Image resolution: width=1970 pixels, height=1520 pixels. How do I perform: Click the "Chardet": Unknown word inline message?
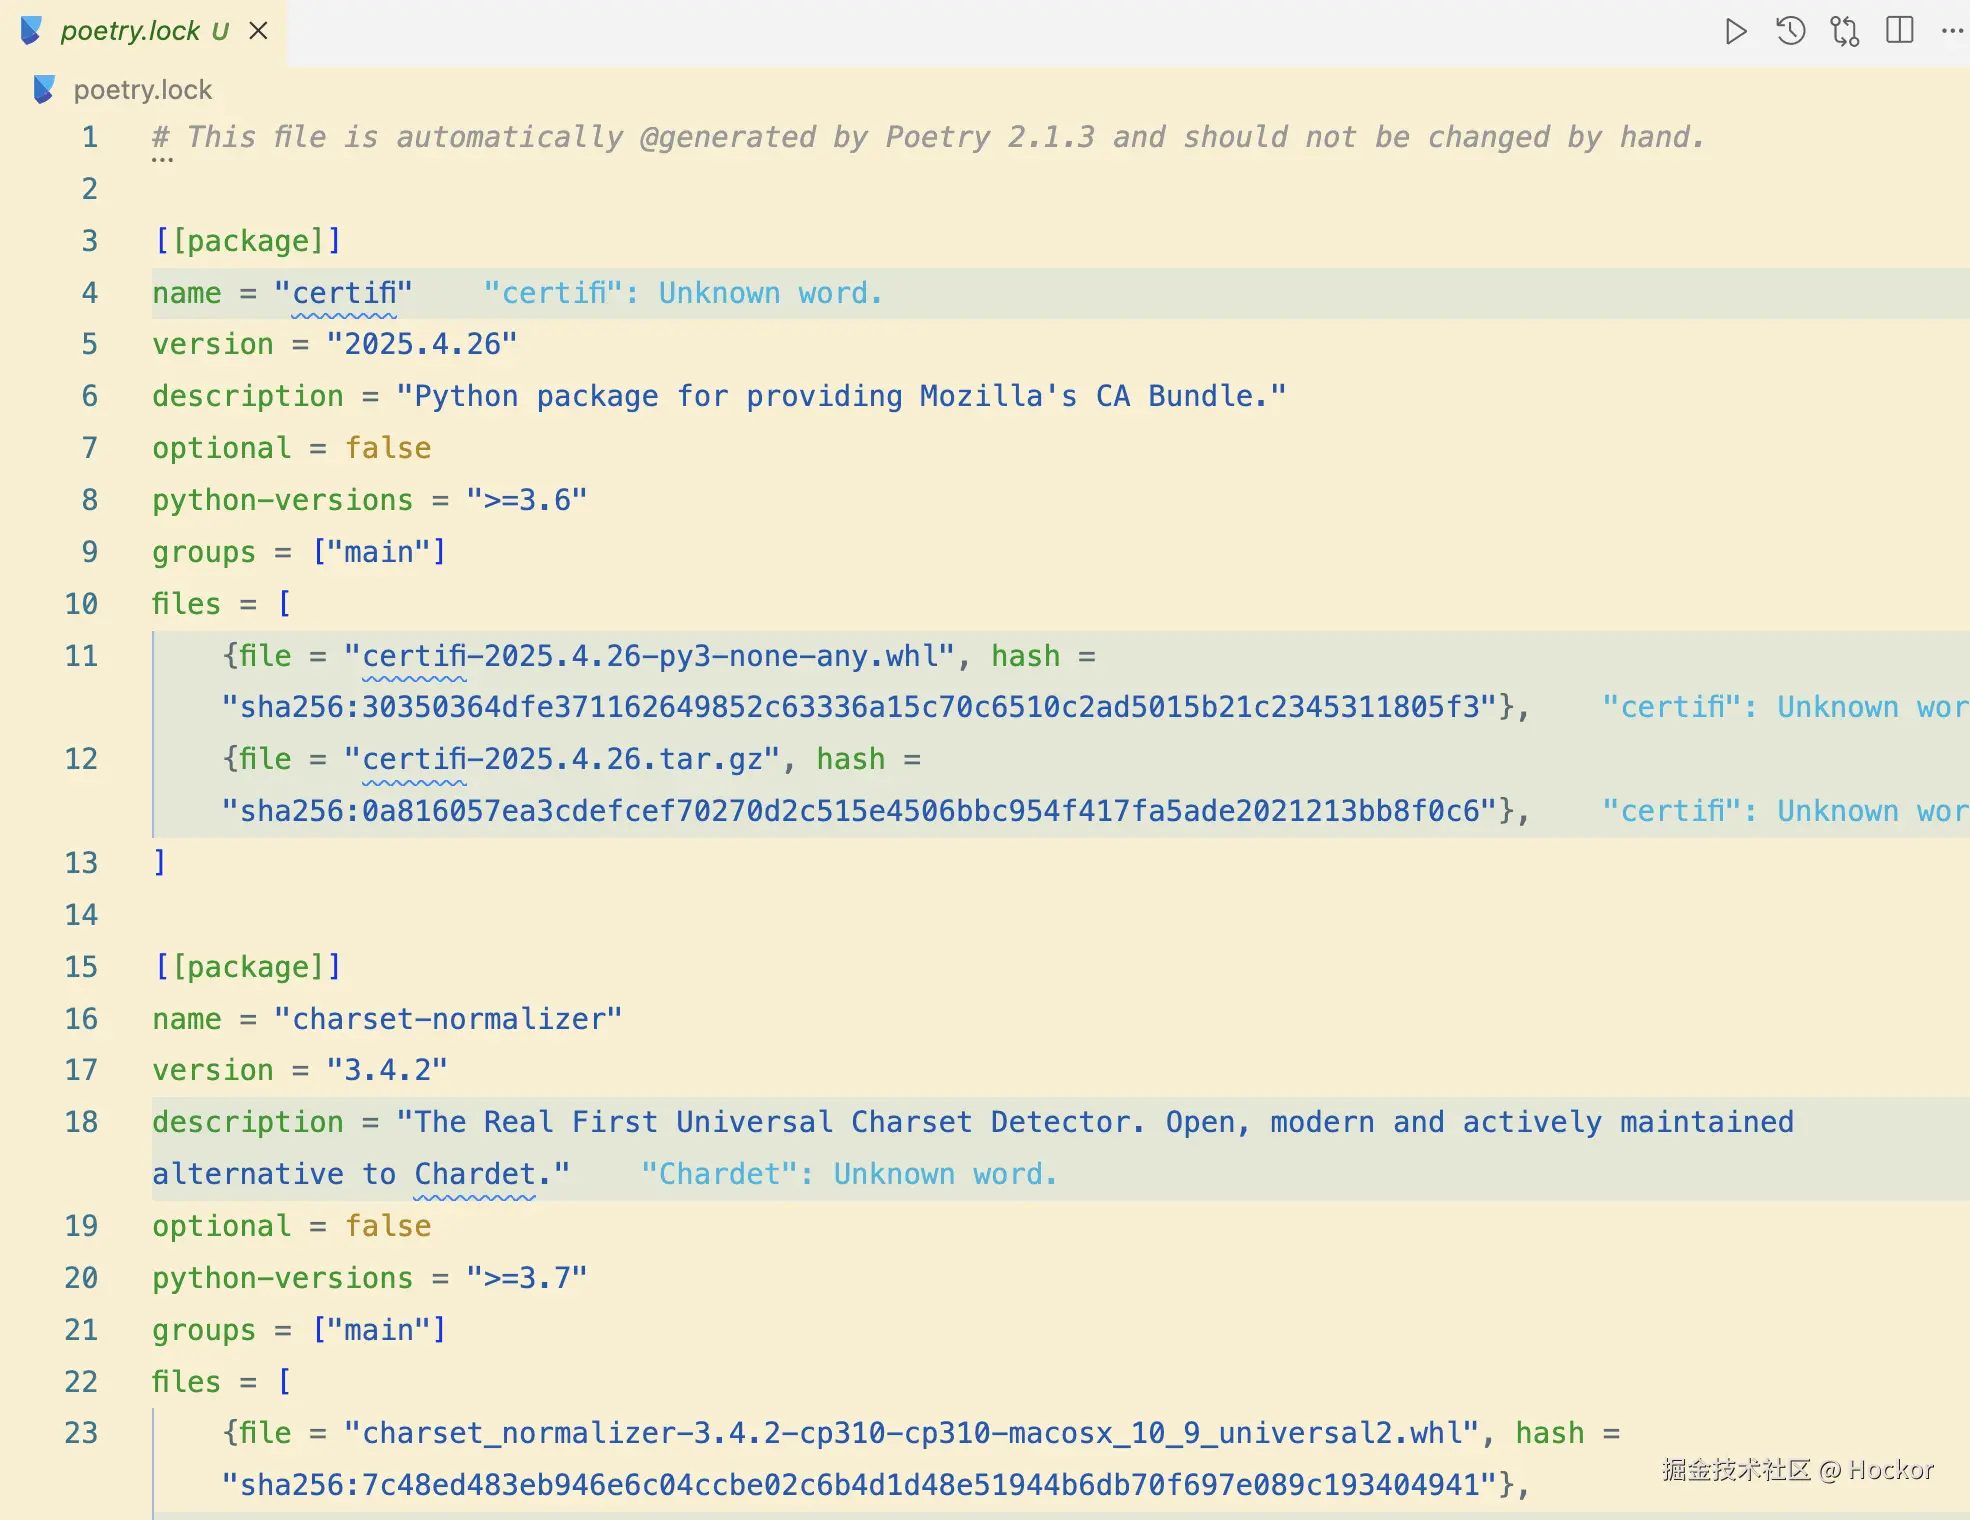[x=848, y=1174]
